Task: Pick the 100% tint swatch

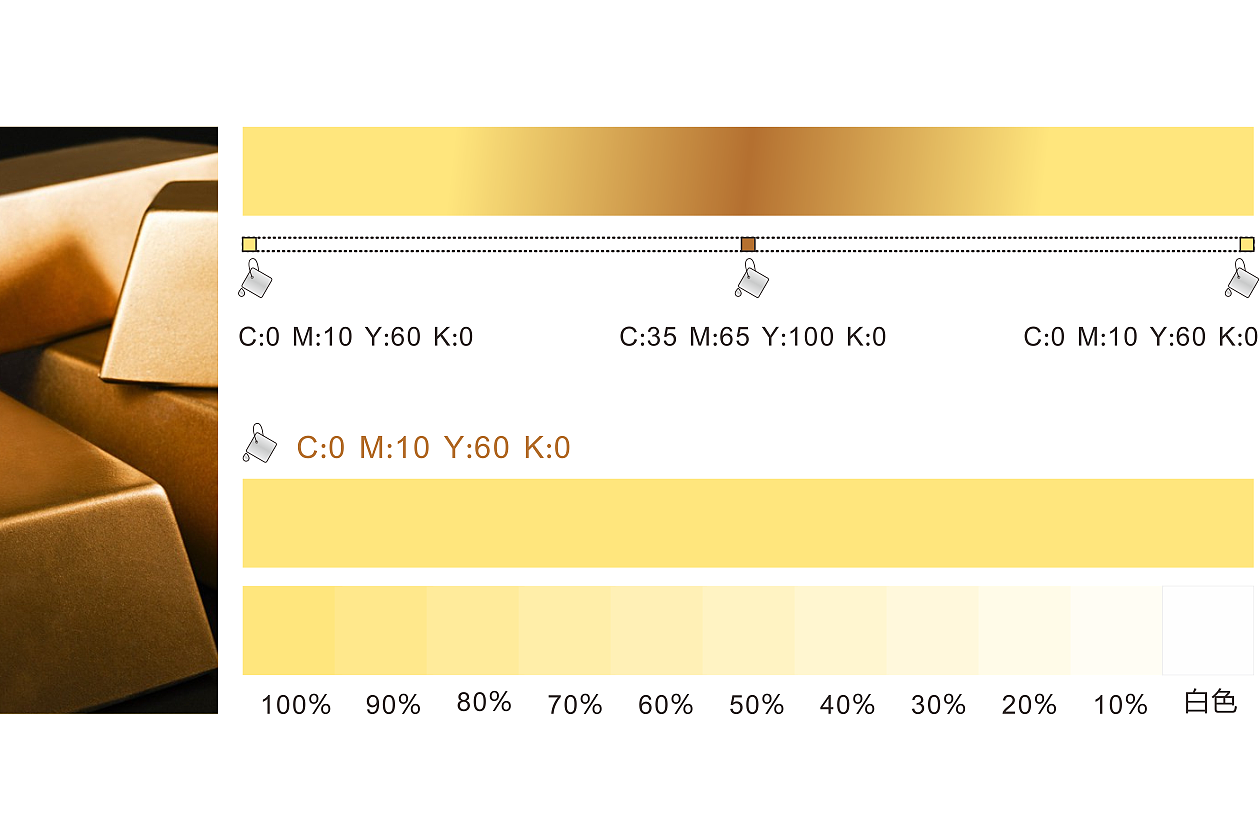Action: click(289, 630)
